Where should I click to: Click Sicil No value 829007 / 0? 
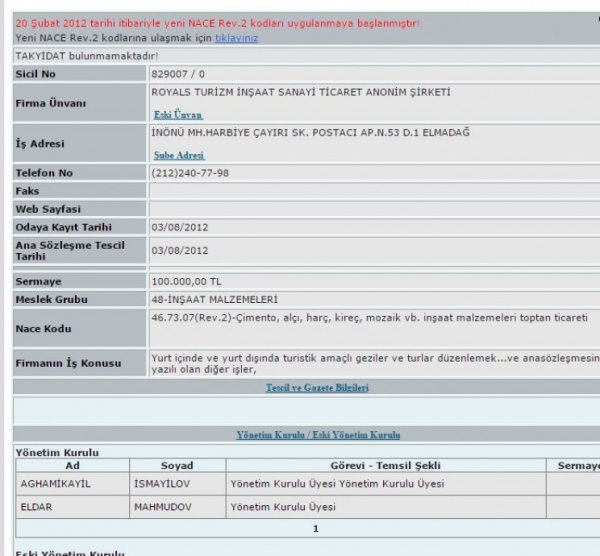click(x=178, y=74)
